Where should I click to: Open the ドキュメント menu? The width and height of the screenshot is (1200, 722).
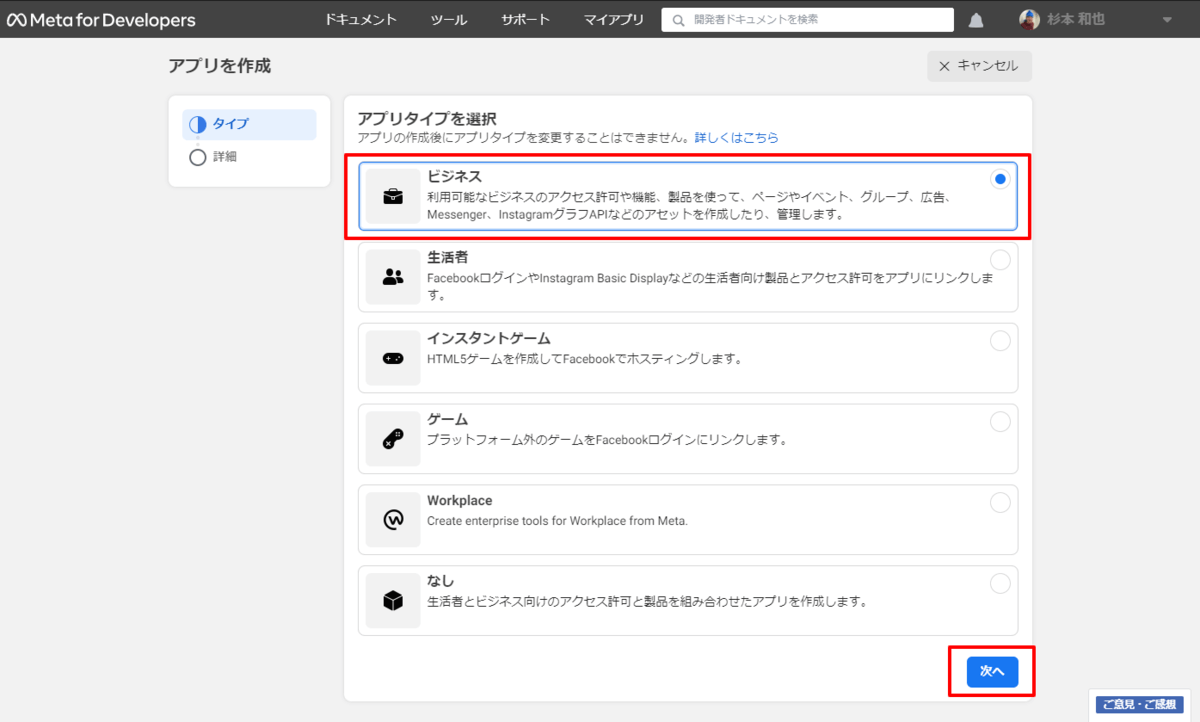click(x=361, y=20)
